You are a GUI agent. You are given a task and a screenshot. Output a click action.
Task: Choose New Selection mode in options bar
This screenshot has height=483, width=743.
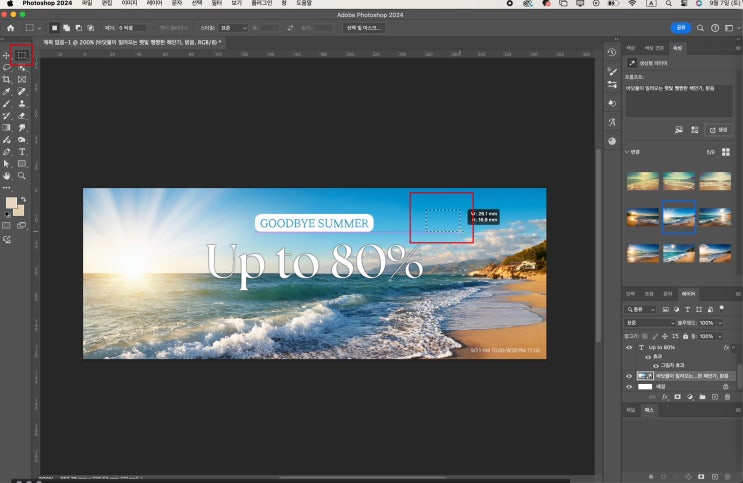point(54,28)
